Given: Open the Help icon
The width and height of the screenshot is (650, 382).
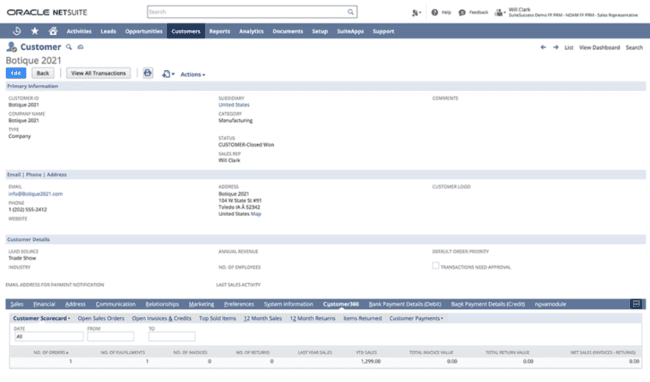Looking at the screenshot, I should (434, 12).
